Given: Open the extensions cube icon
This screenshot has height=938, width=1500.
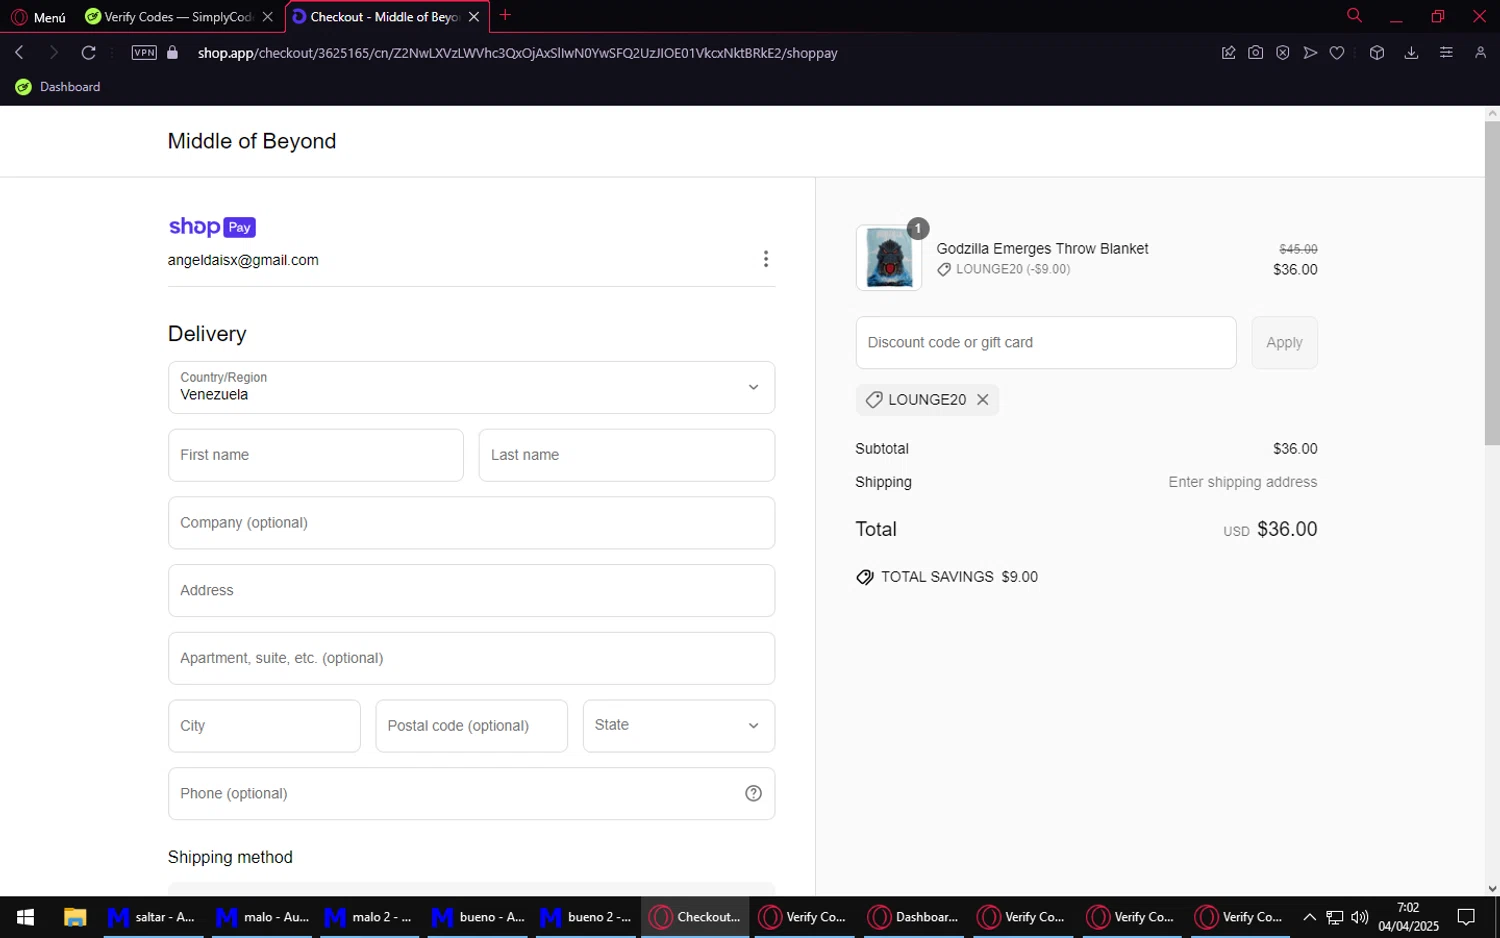Looking at the screenshot, I should click(x=1377, y=53).
